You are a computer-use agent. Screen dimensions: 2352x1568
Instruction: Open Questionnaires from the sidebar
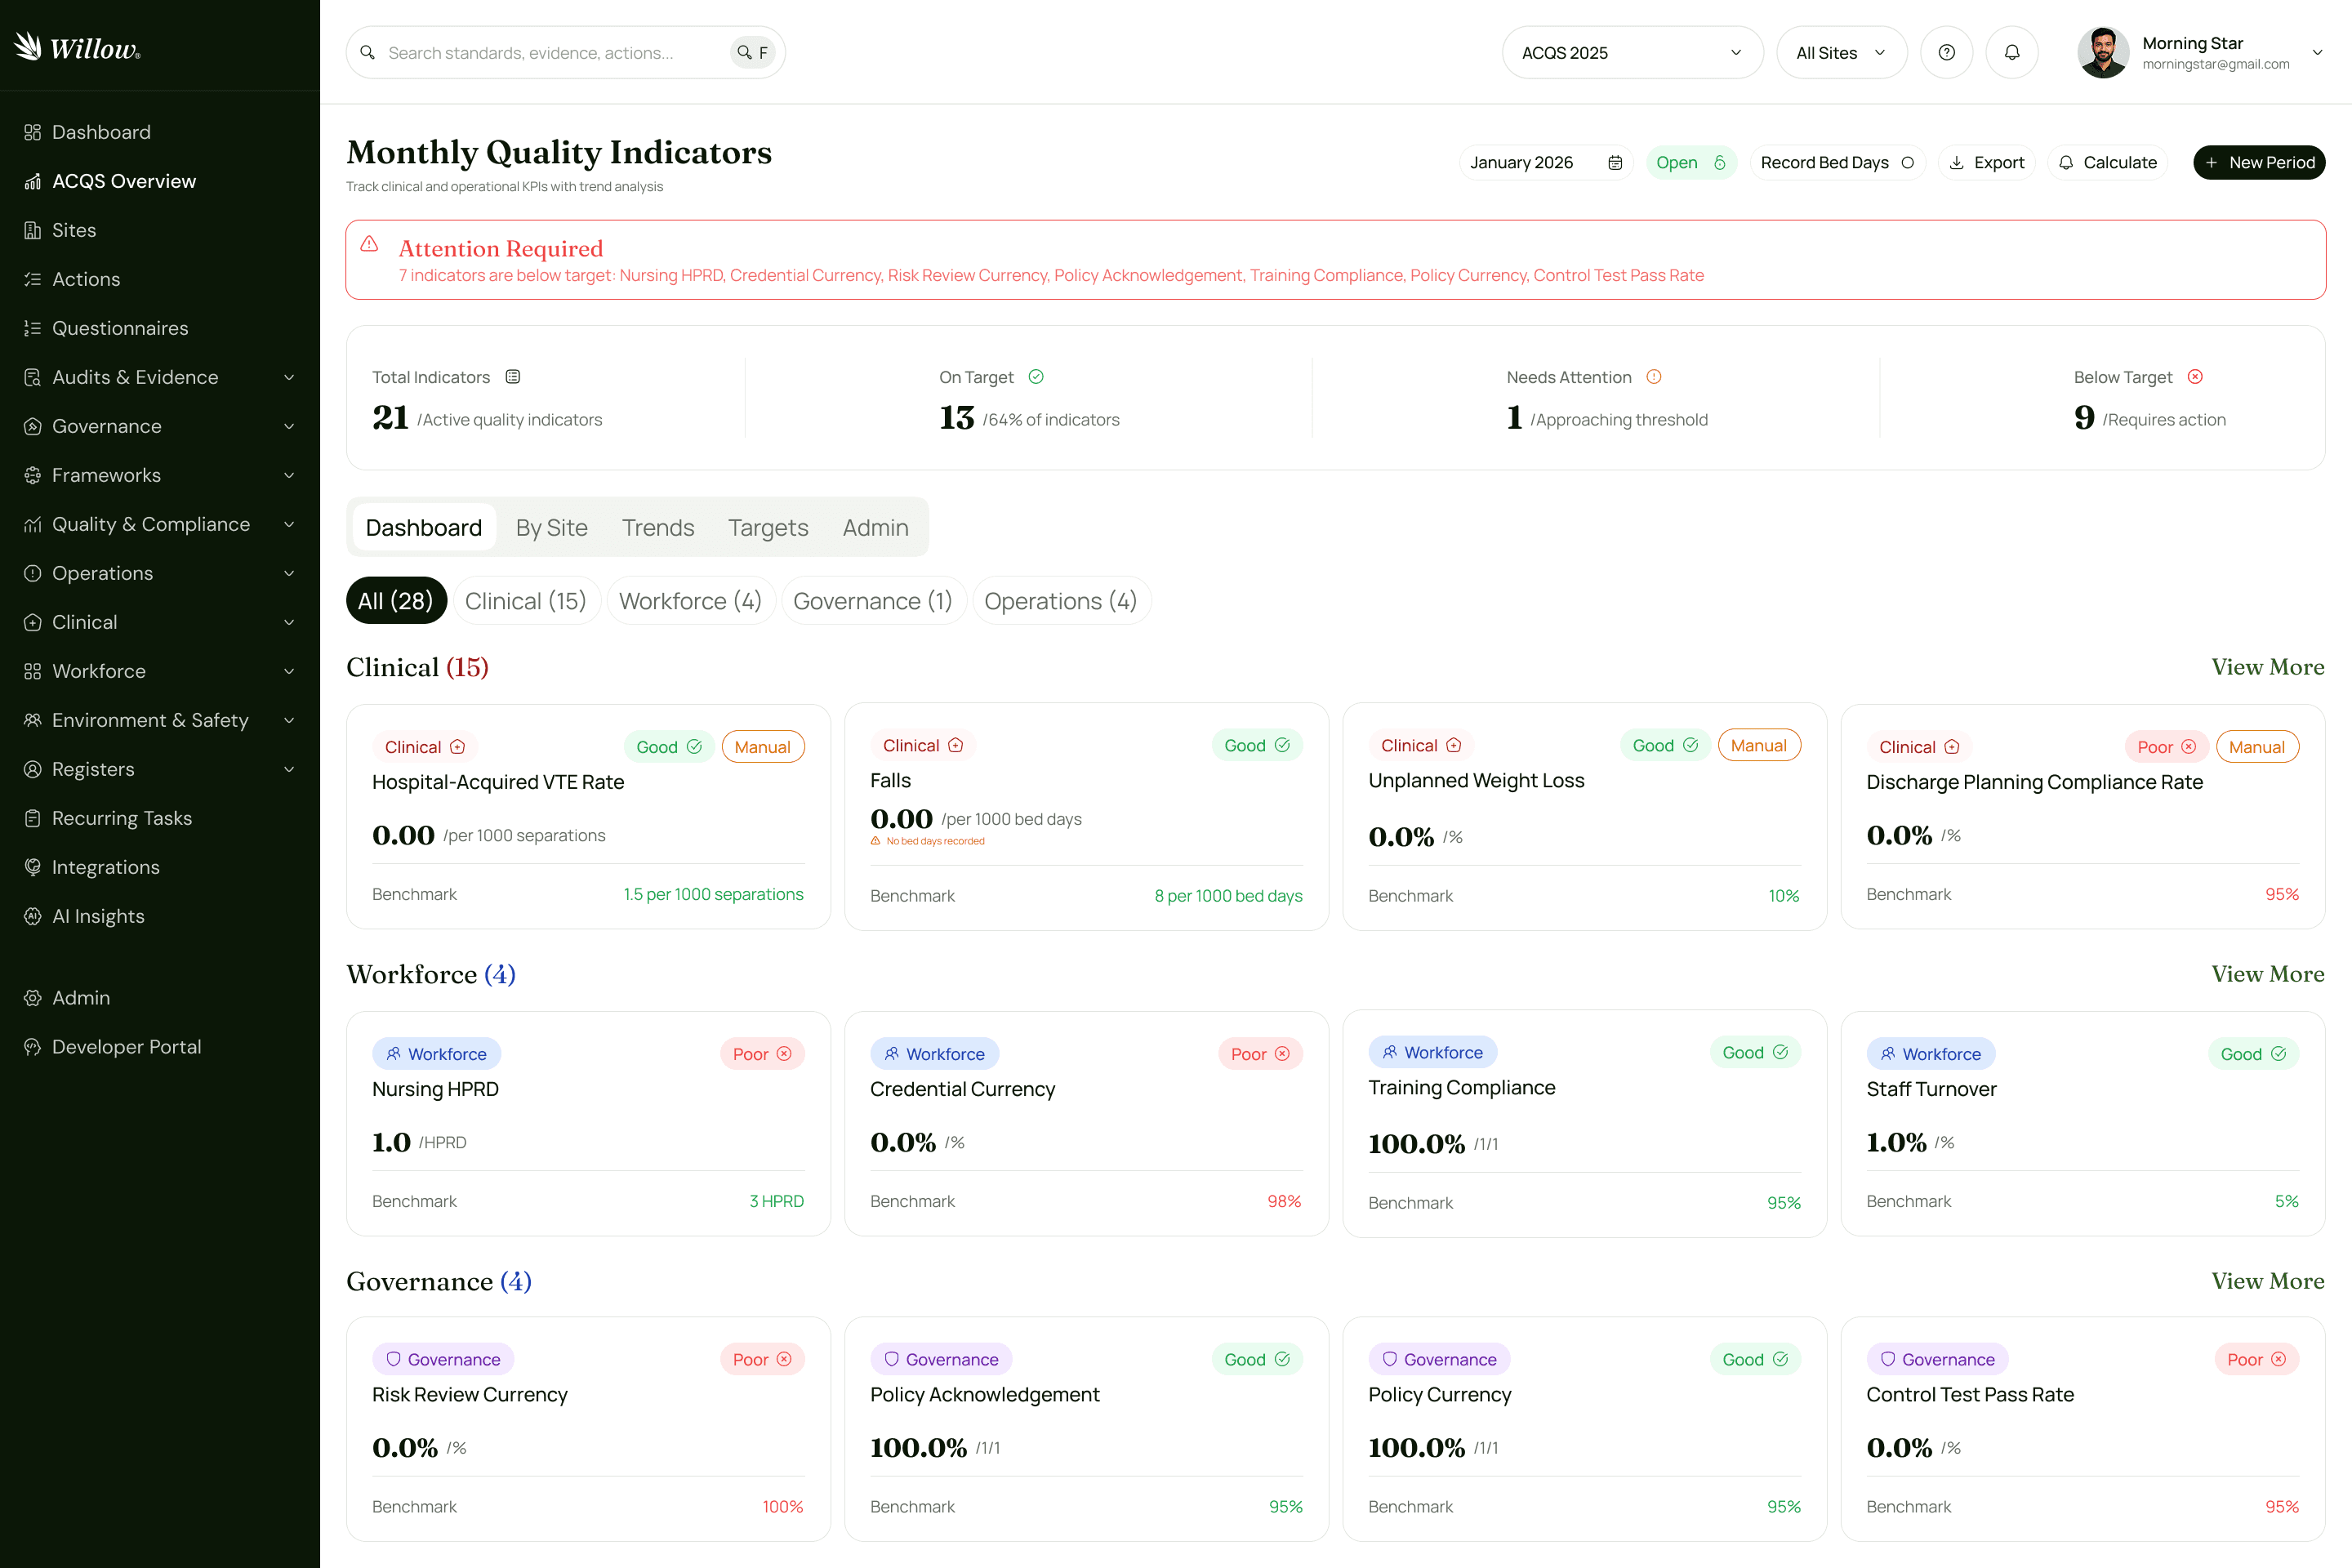tap(120, 328)
